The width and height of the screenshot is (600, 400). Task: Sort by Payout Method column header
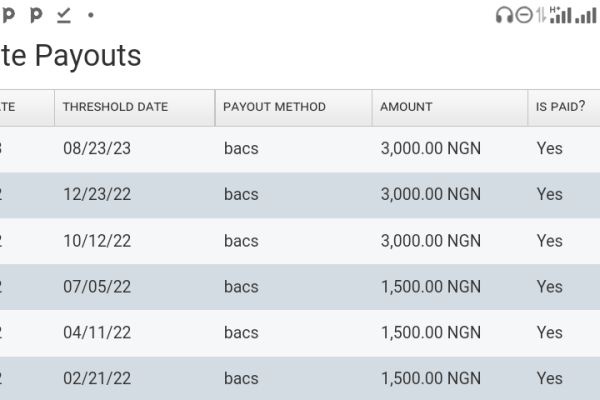pos(274,107)
